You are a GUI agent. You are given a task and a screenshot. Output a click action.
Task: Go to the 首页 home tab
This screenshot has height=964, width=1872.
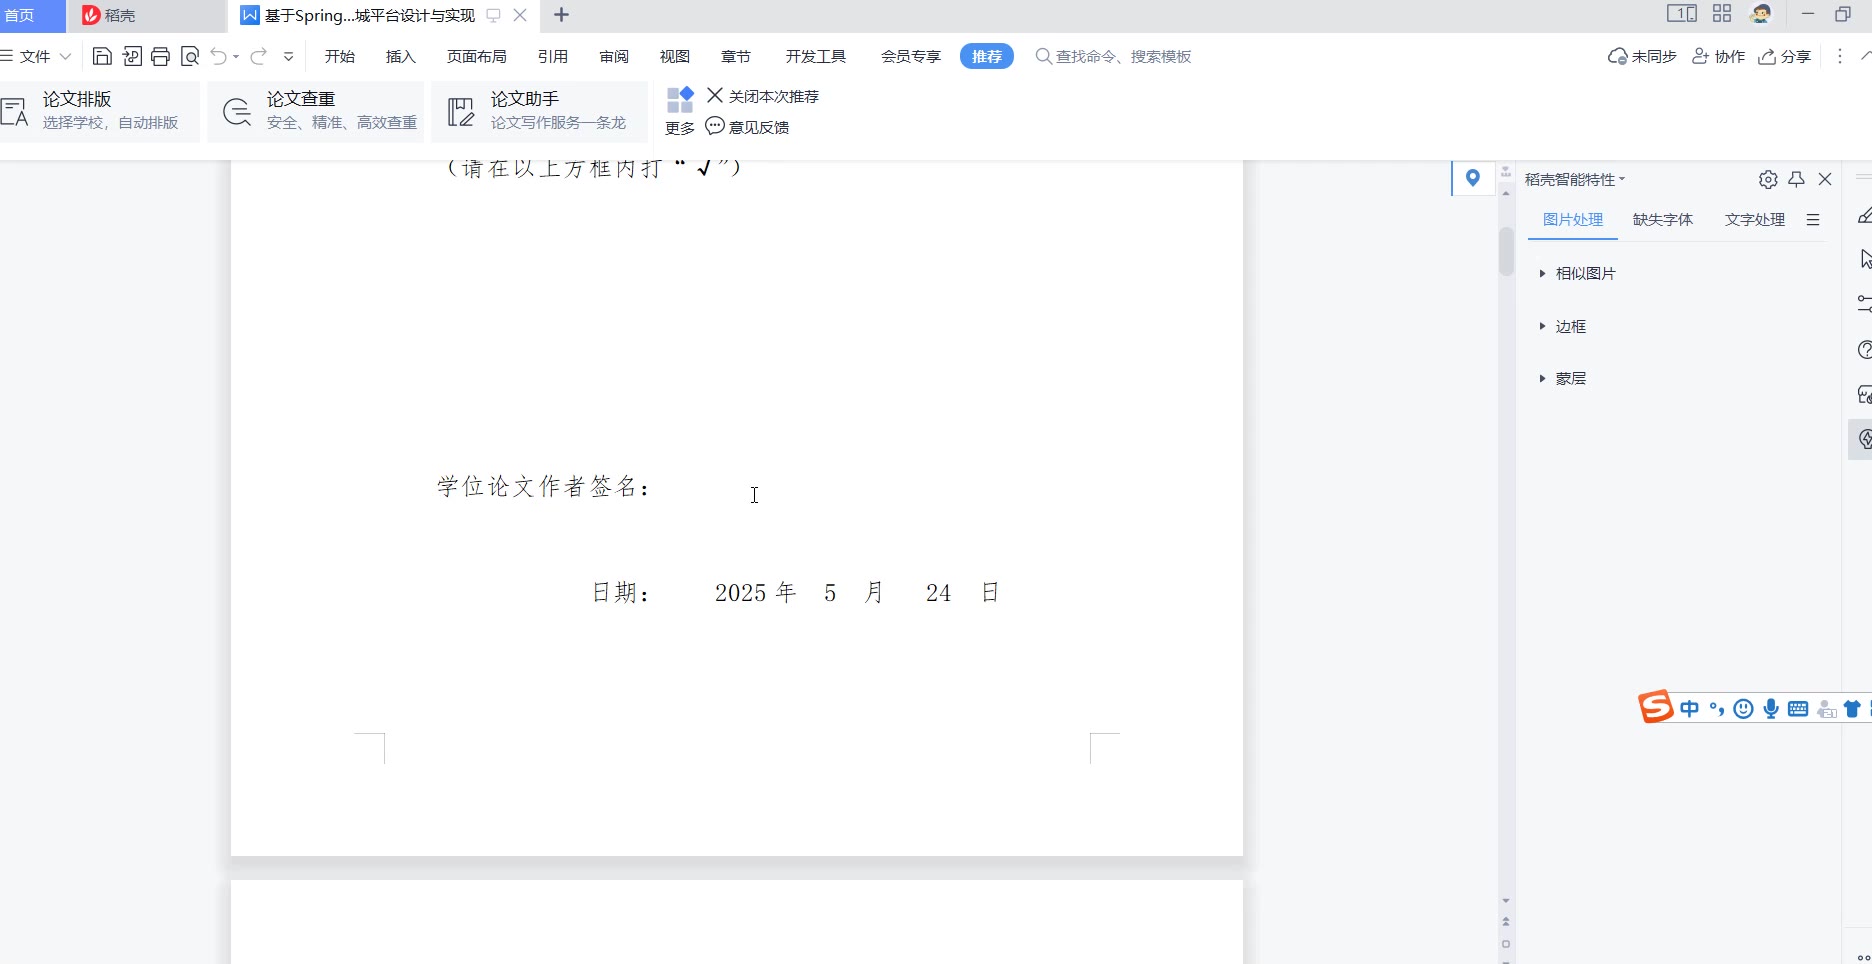pyautogui.click(x=20, y=15)
